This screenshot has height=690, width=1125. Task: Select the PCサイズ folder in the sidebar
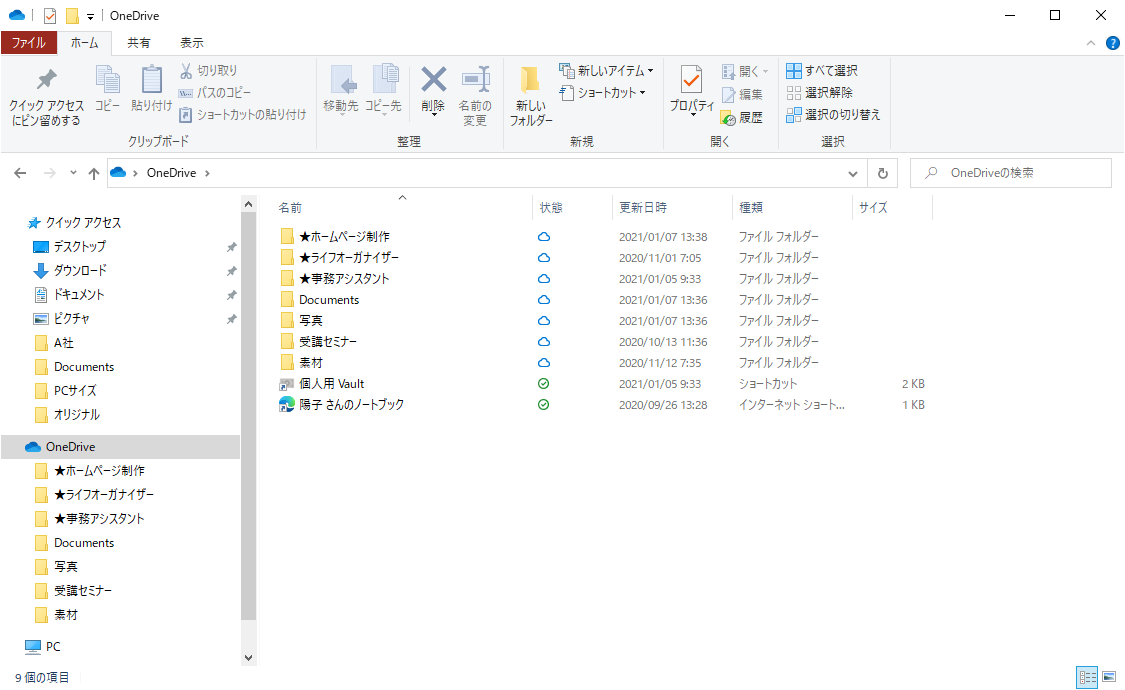coord(75,391)
